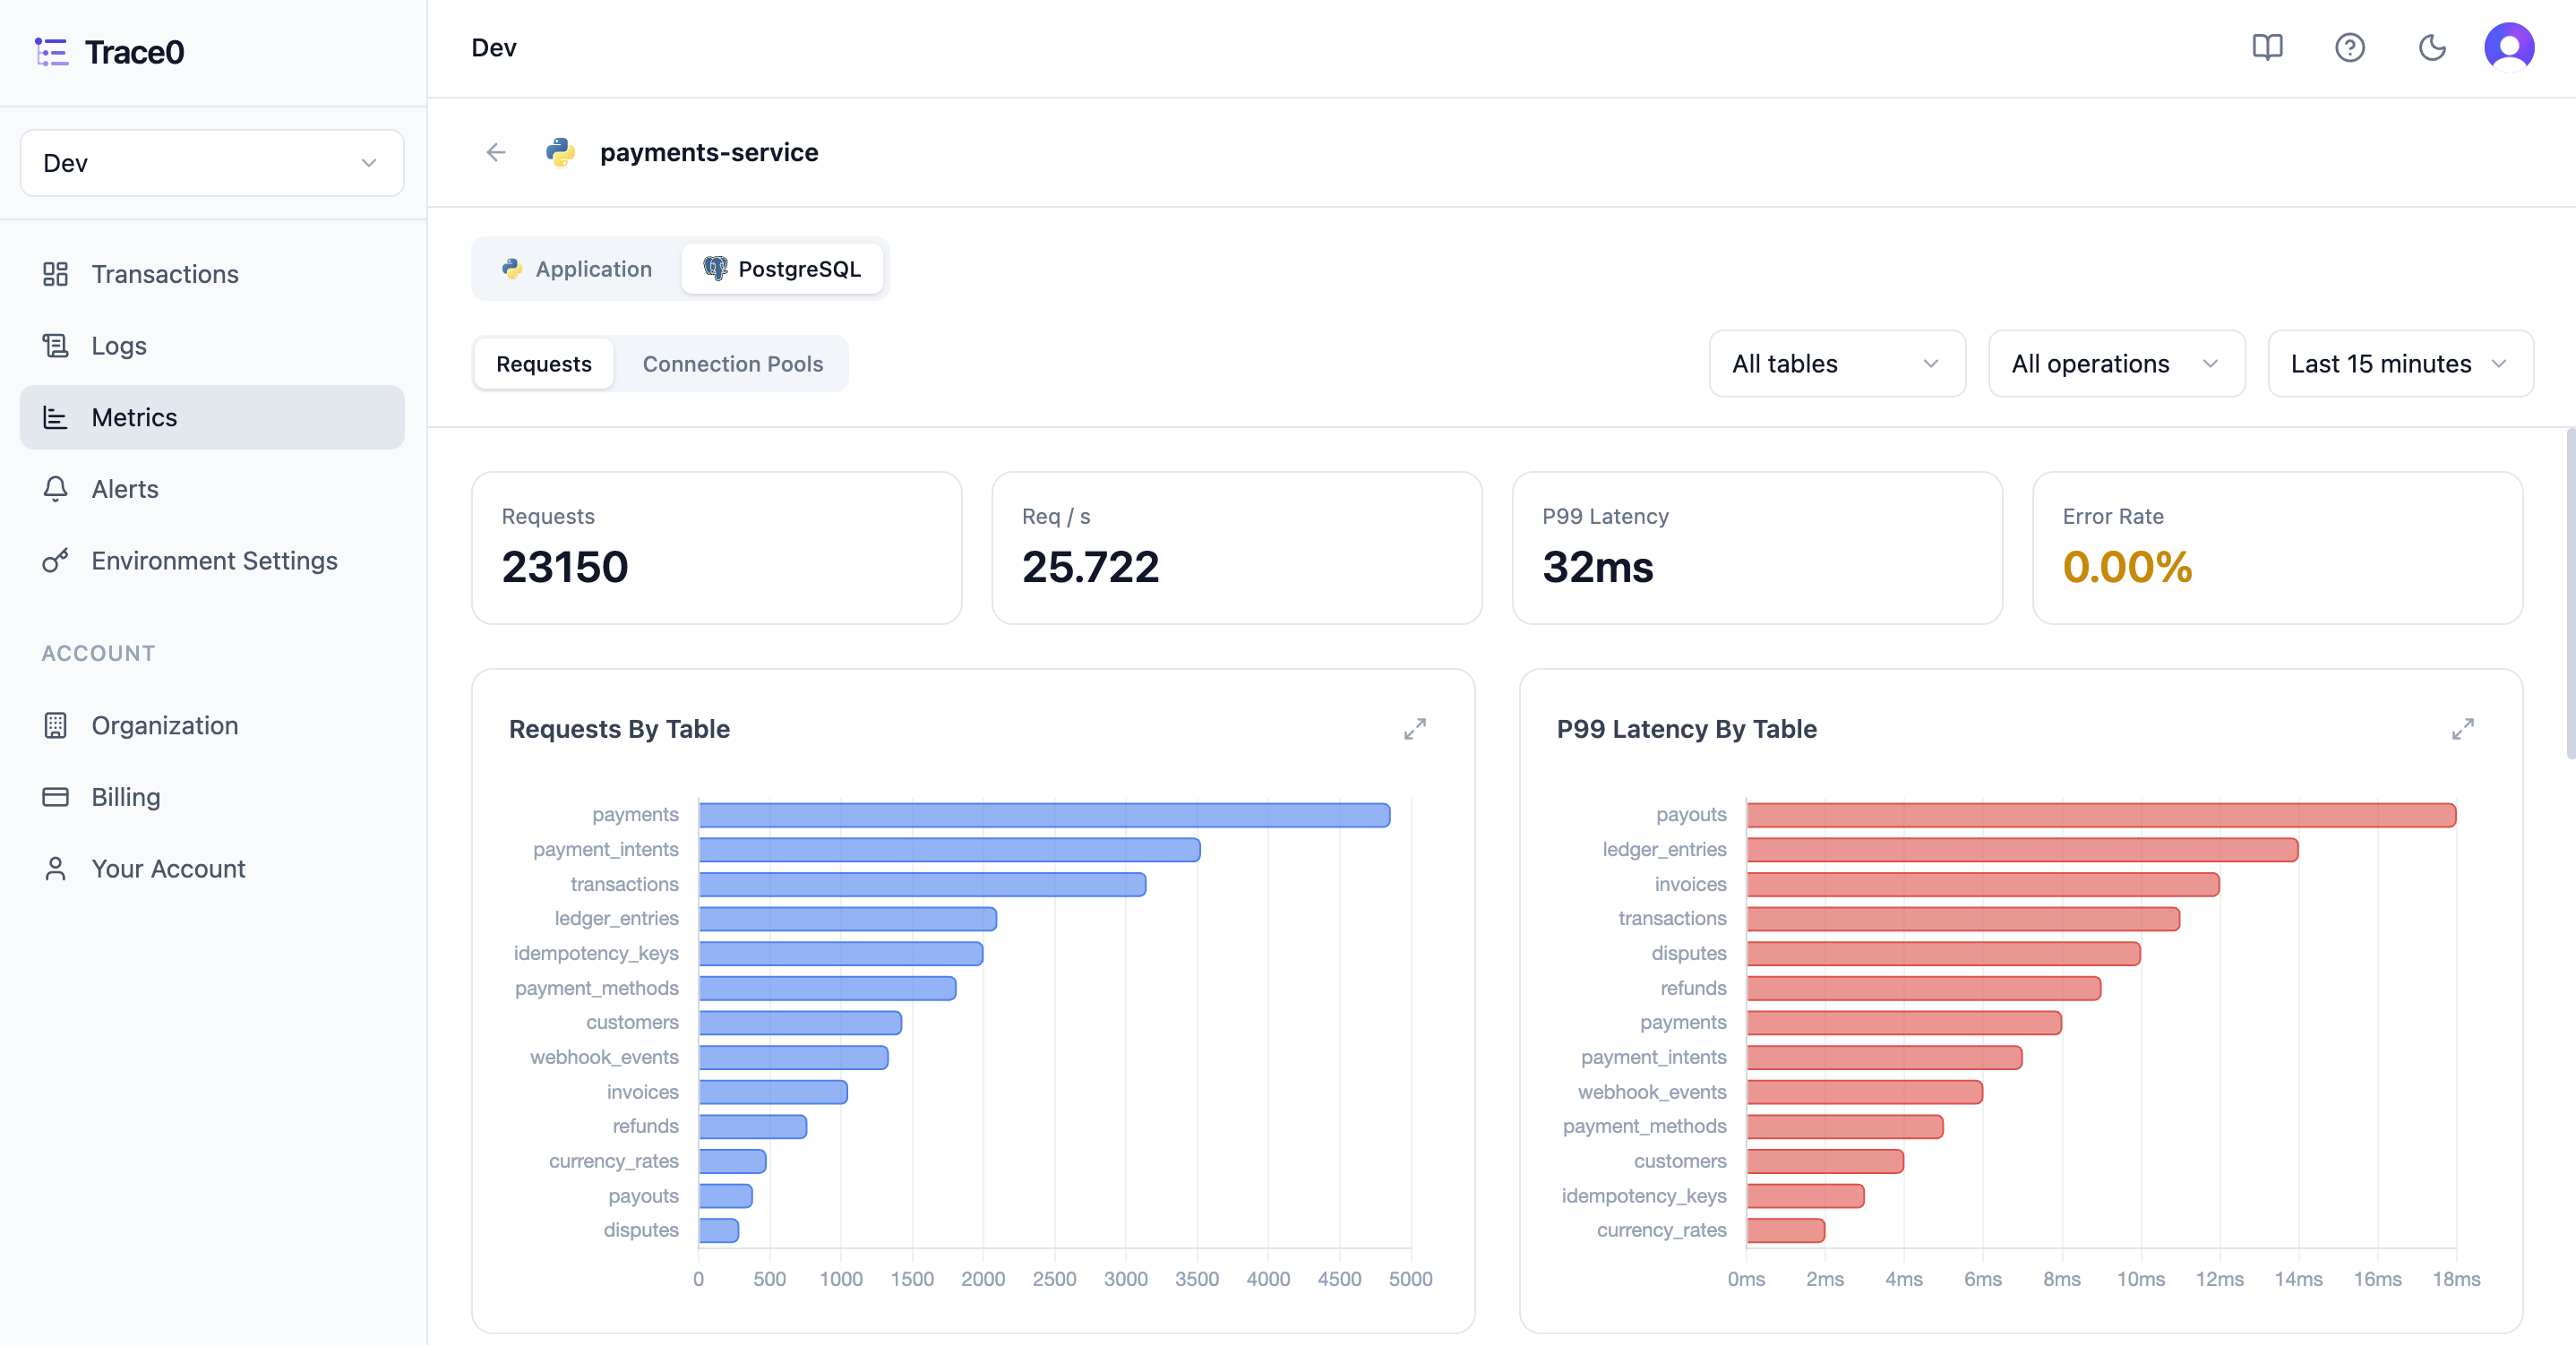Click the page vertical scrollbar
The height and width of the screenshot is (1345, 2576).
point(2570,595)
